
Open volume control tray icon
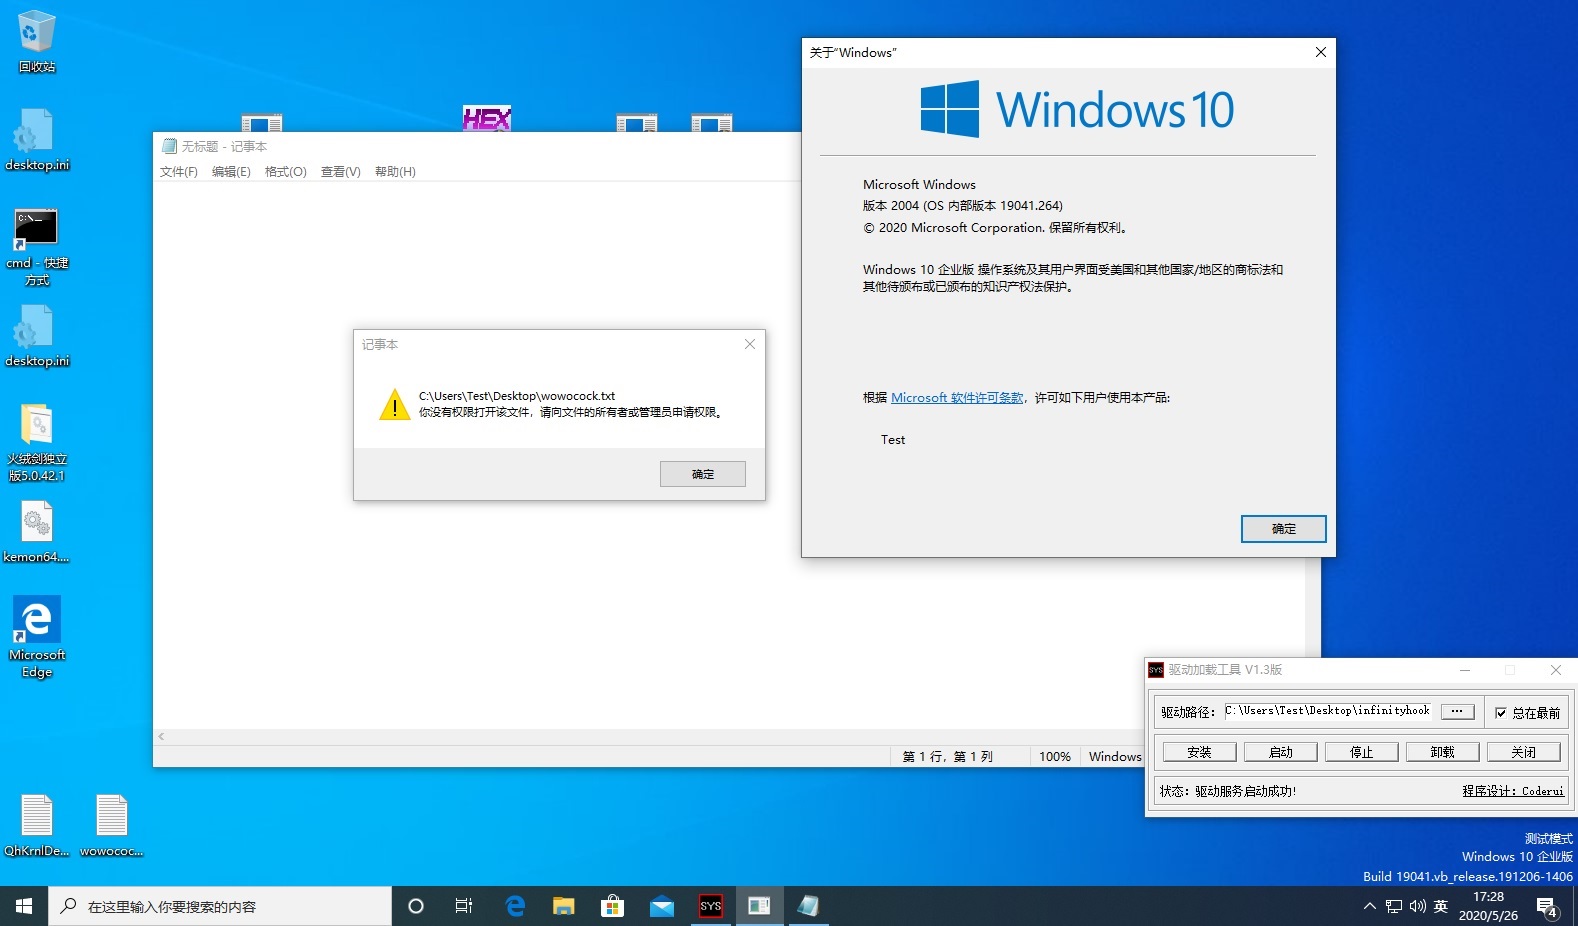point(1417,906)
